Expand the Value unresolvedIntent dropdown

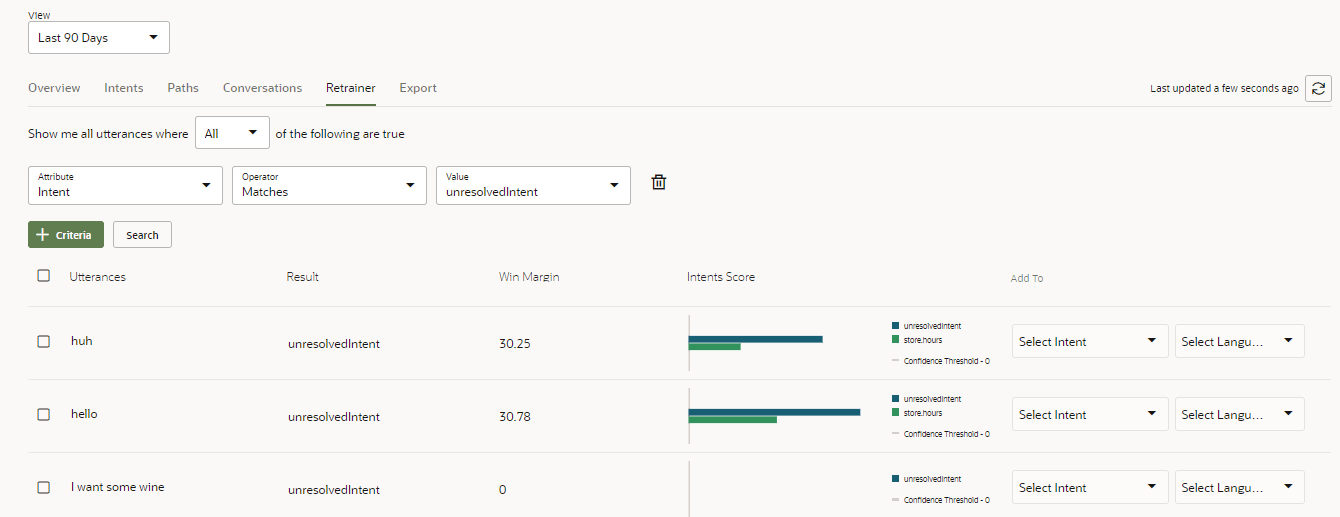(533, 185)
